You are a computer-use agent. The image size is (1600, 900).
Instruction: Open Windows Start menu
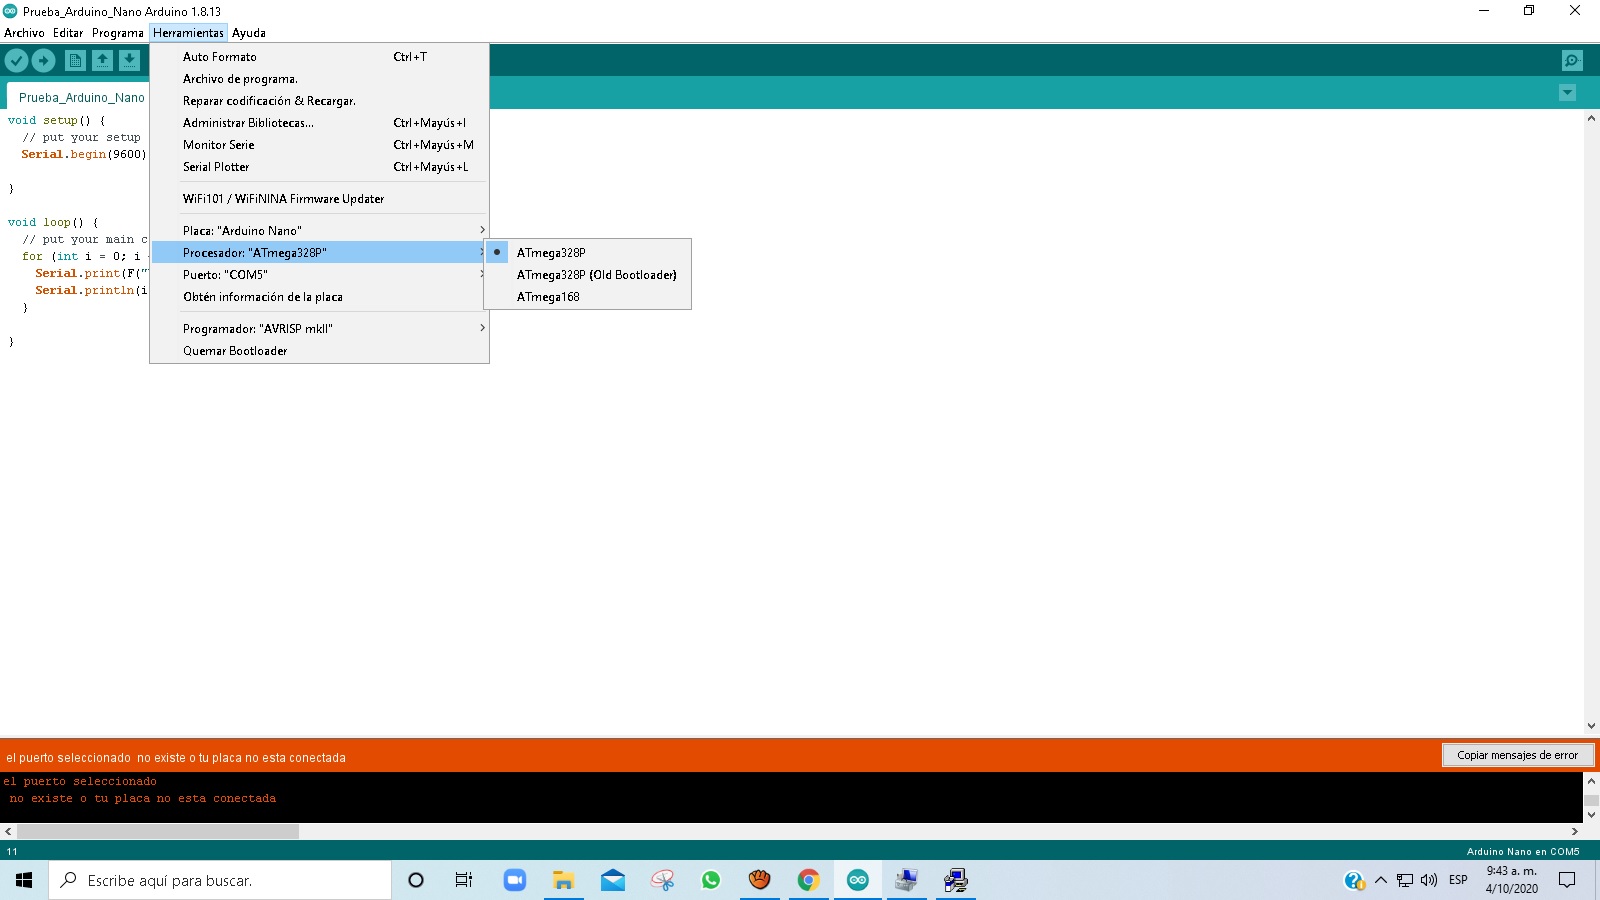[x=24, y=880]
